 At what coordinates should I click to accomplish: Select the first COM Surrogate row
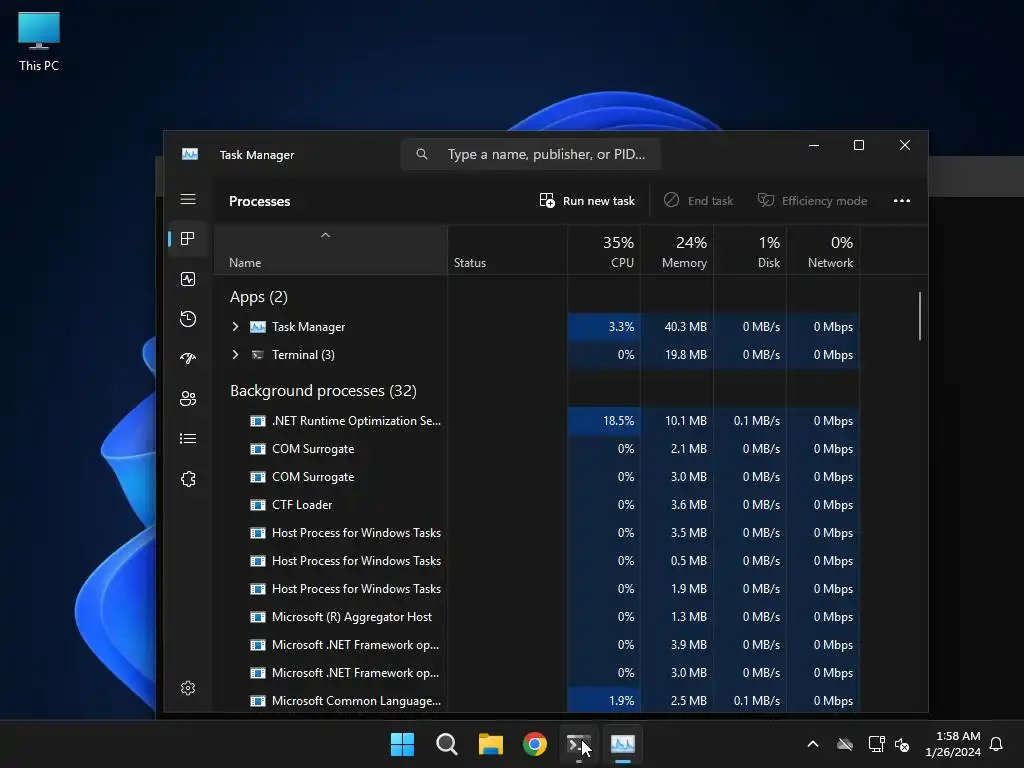click(537, 449)
